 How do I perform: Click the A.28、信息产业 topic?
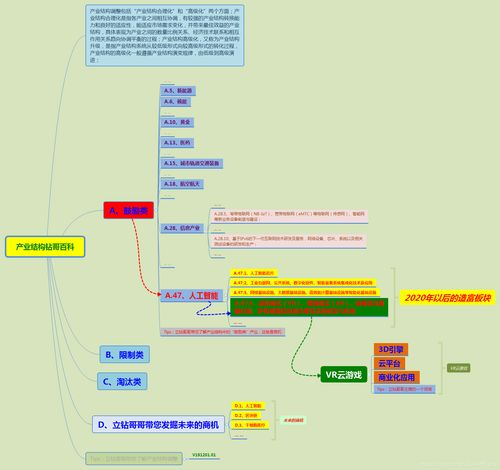tap(182, 228)
